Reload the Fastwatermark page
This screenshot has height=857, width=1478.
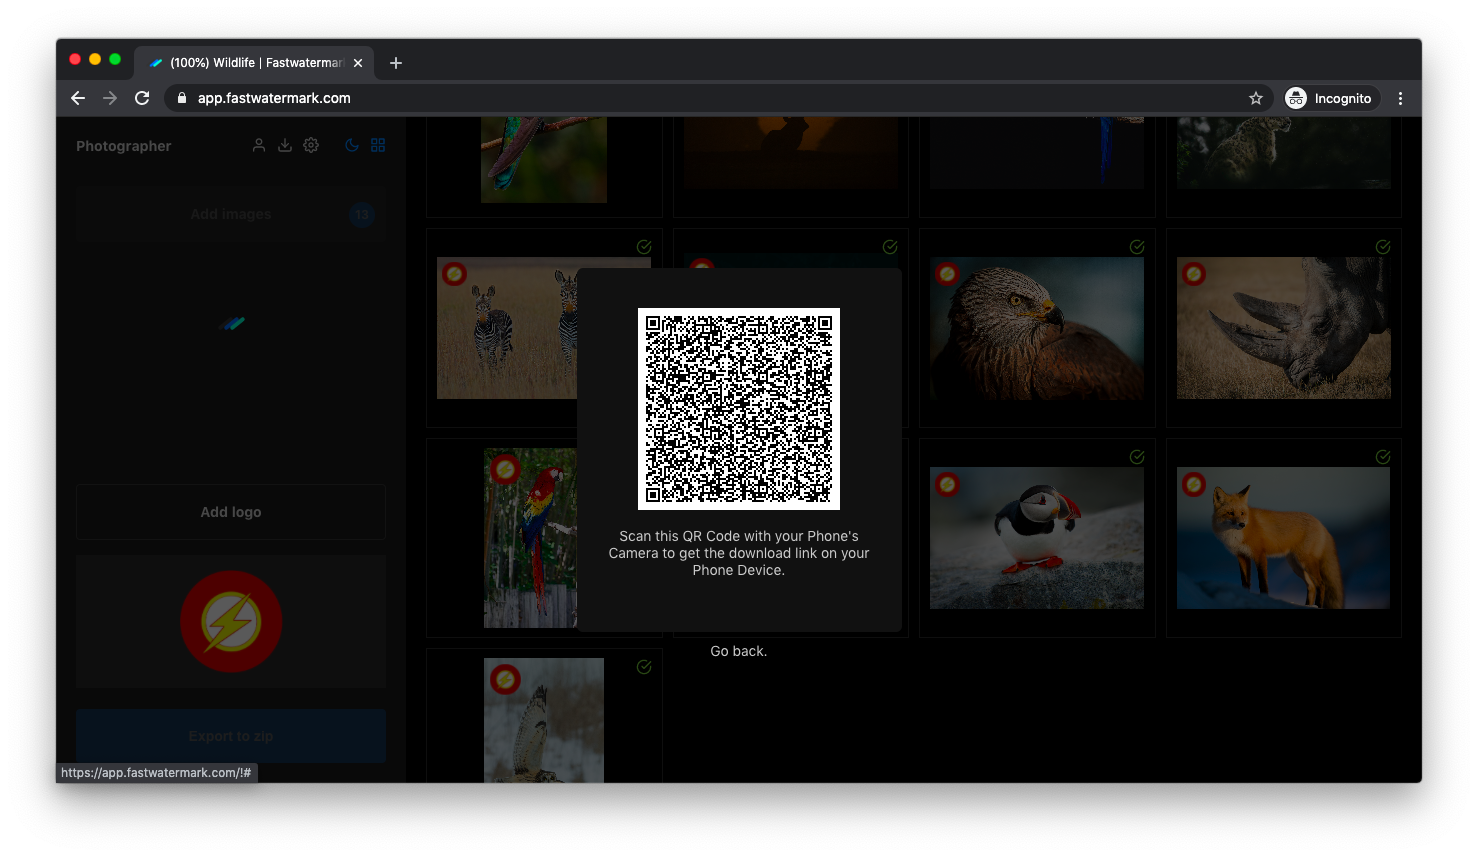142,98
